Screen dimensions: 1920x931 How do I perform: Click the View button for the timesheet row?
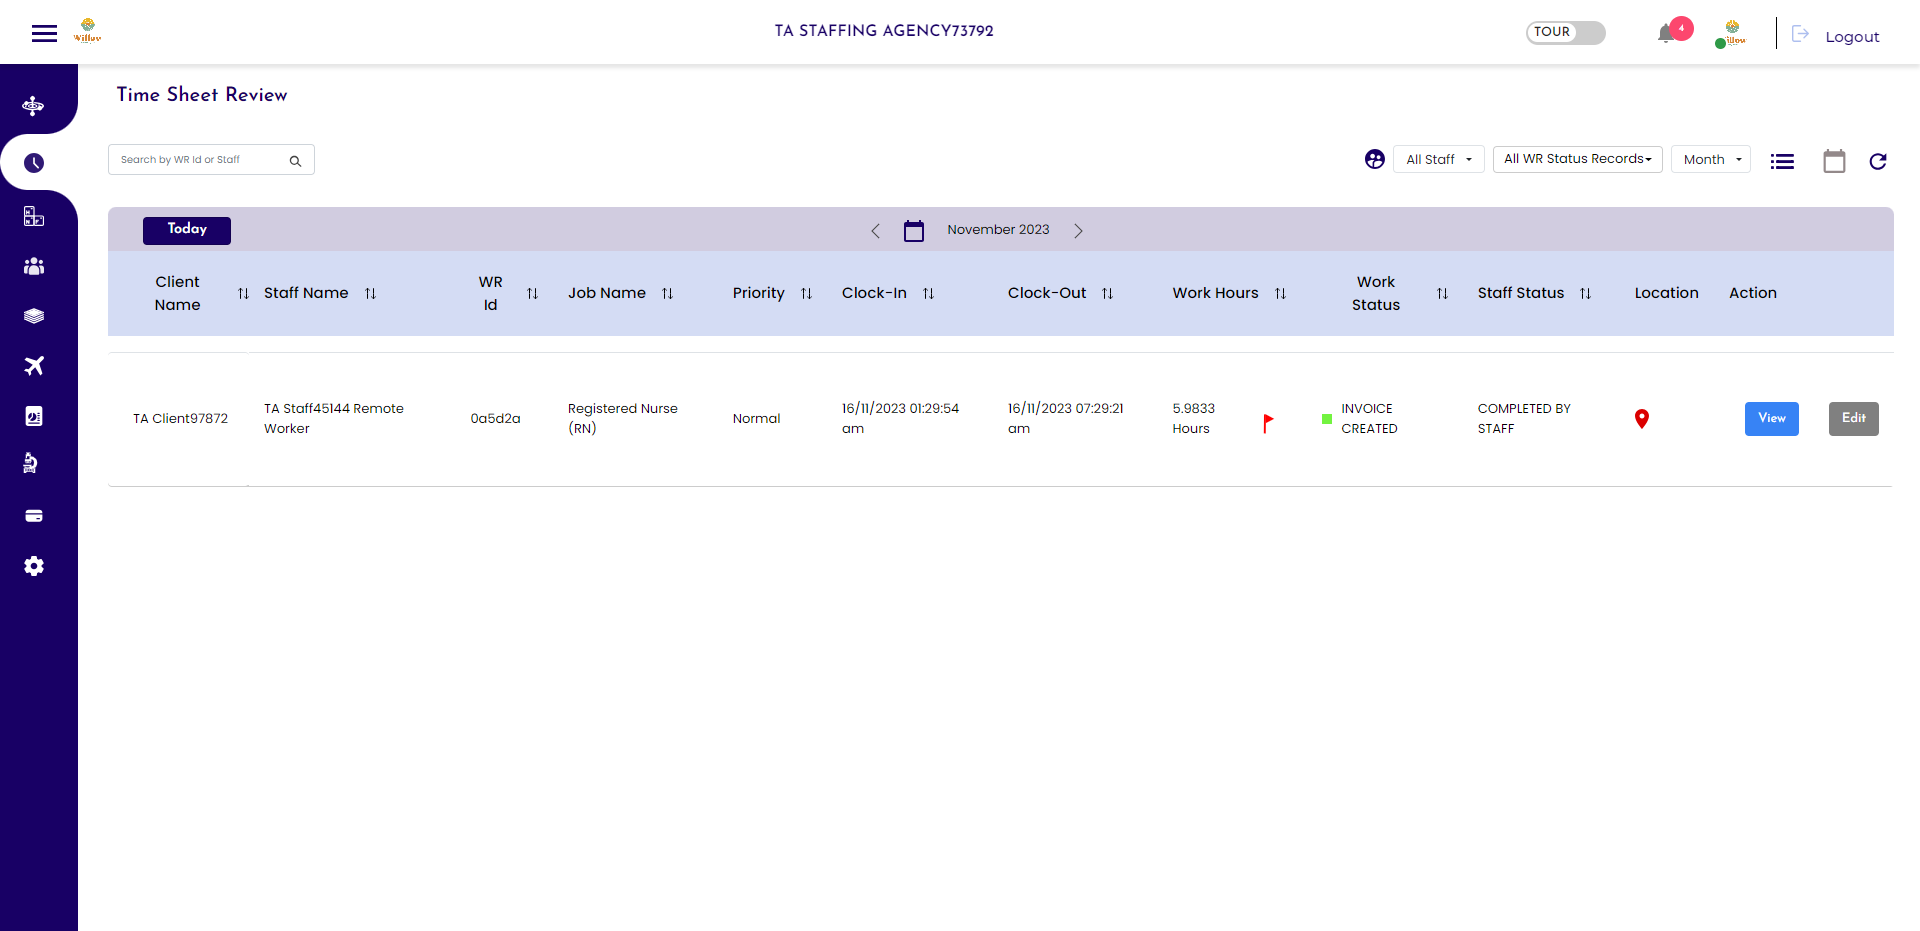1771,418
